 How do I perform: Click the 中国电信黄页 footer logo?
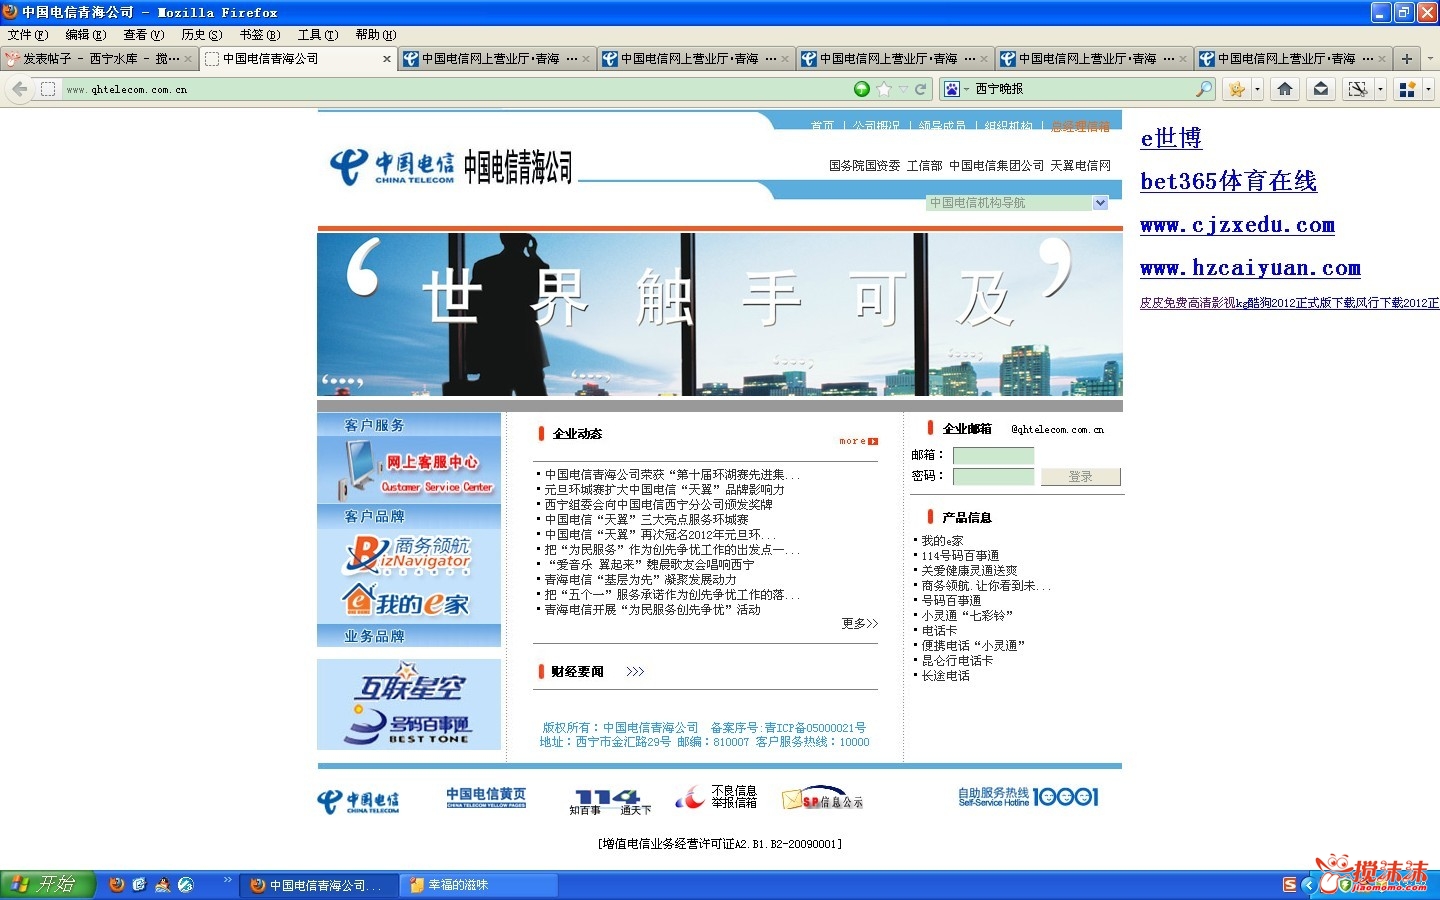tap(486, 797)
